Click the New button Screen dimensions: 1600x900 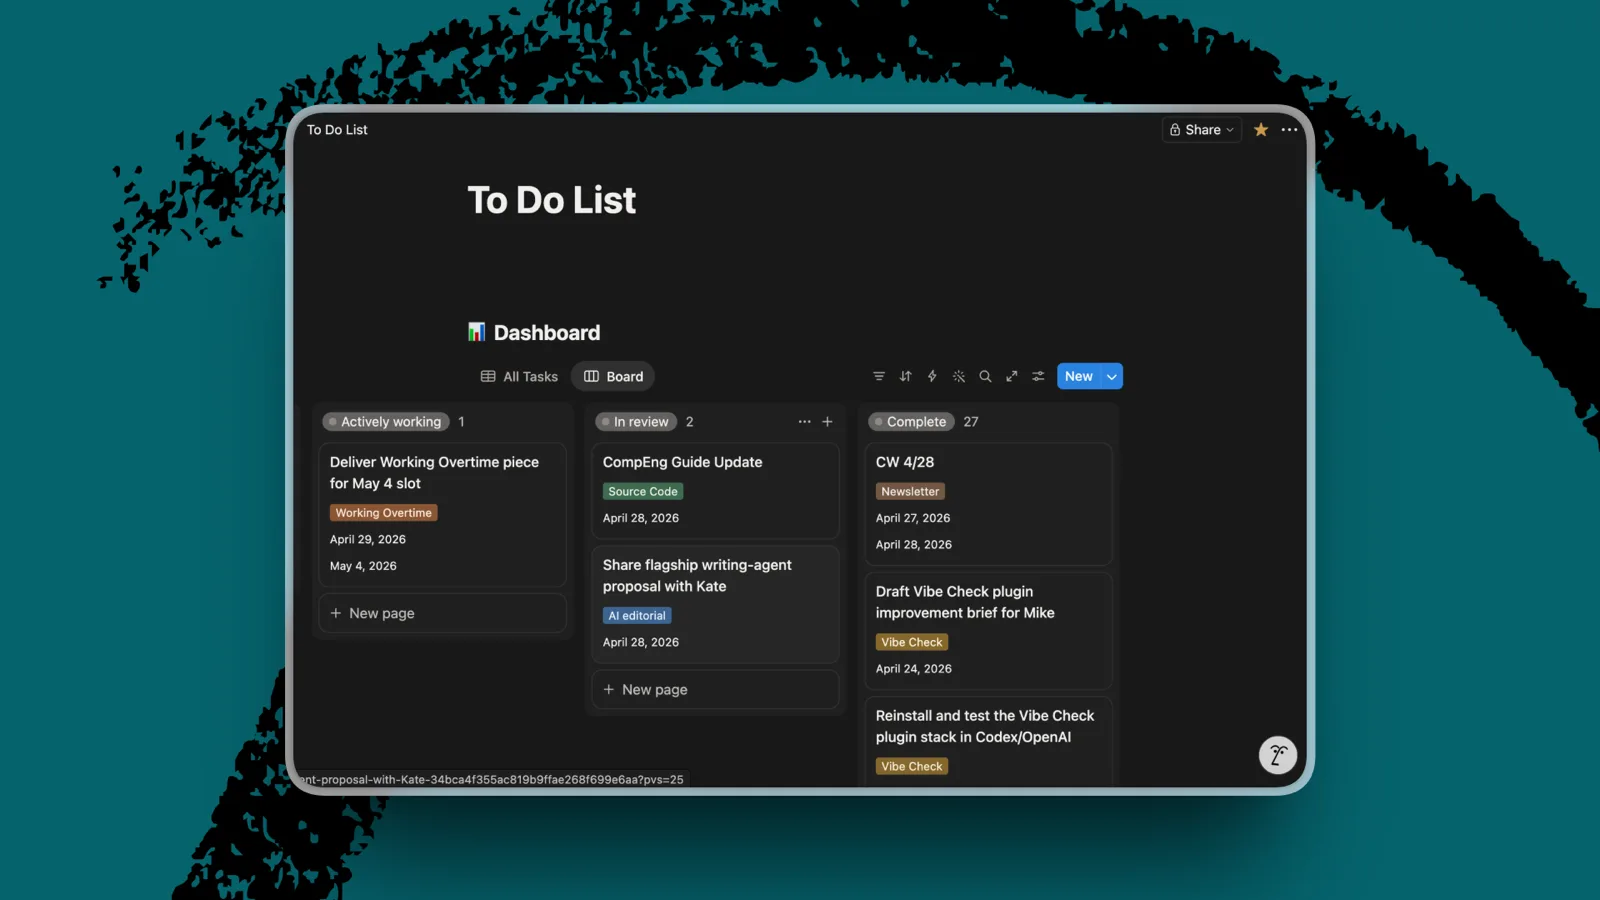pyautogui.click(x=1078, y=376)
